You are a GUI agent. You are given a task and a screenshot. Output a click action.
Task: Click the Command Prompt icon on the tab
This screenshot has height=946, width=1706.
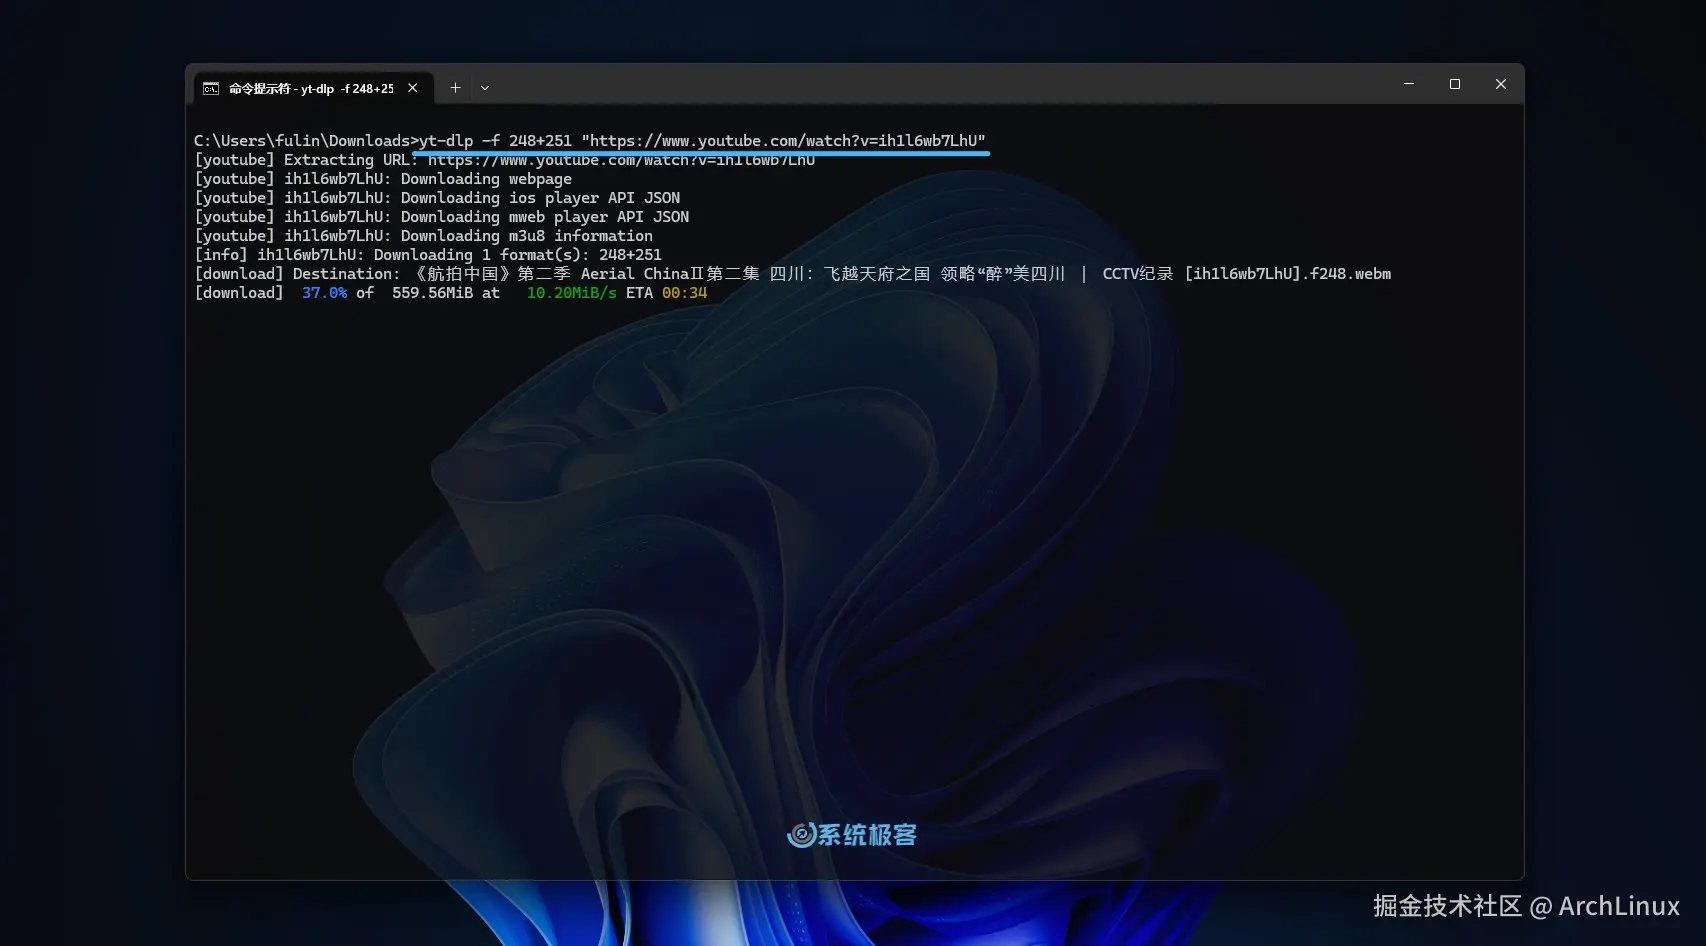[x=210, y=88]
